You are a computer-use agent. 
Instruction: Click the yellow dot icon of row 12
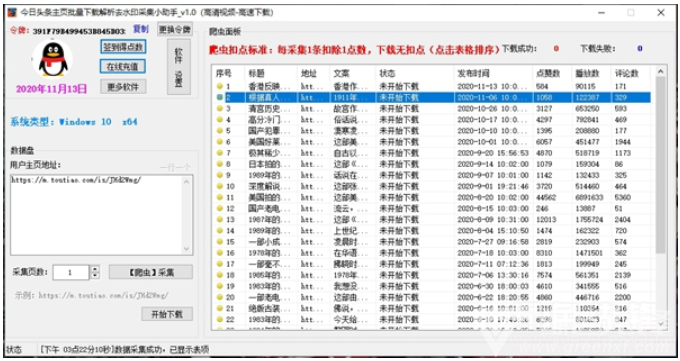point(220,208)
